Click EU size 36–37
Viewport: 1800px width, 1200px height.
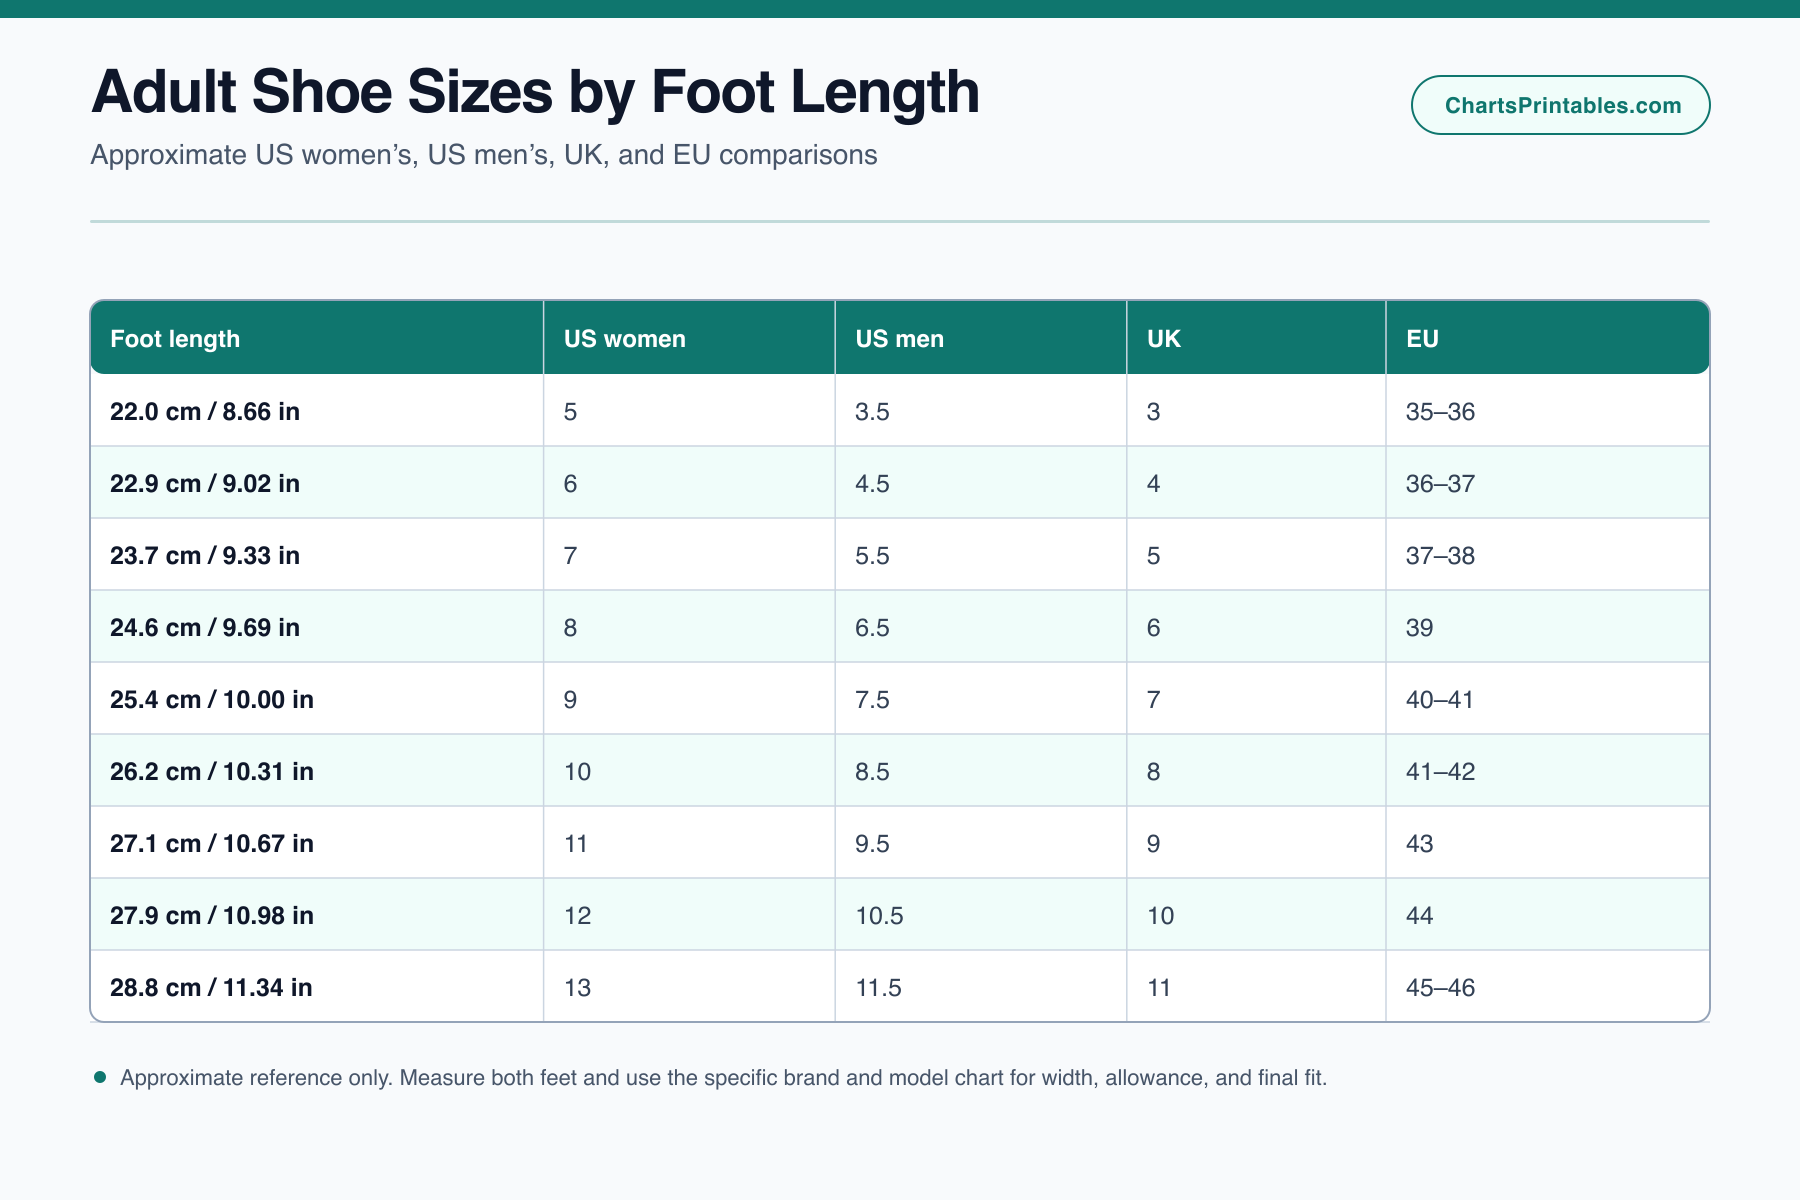pyautogui.click(x=1548, y=483)
